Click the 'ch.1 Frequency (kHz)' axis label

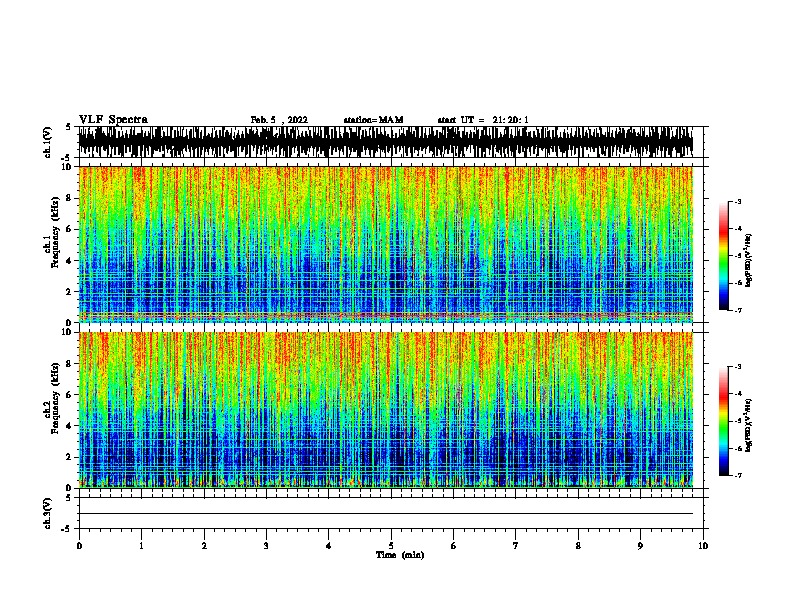click(x=51, y=232)
